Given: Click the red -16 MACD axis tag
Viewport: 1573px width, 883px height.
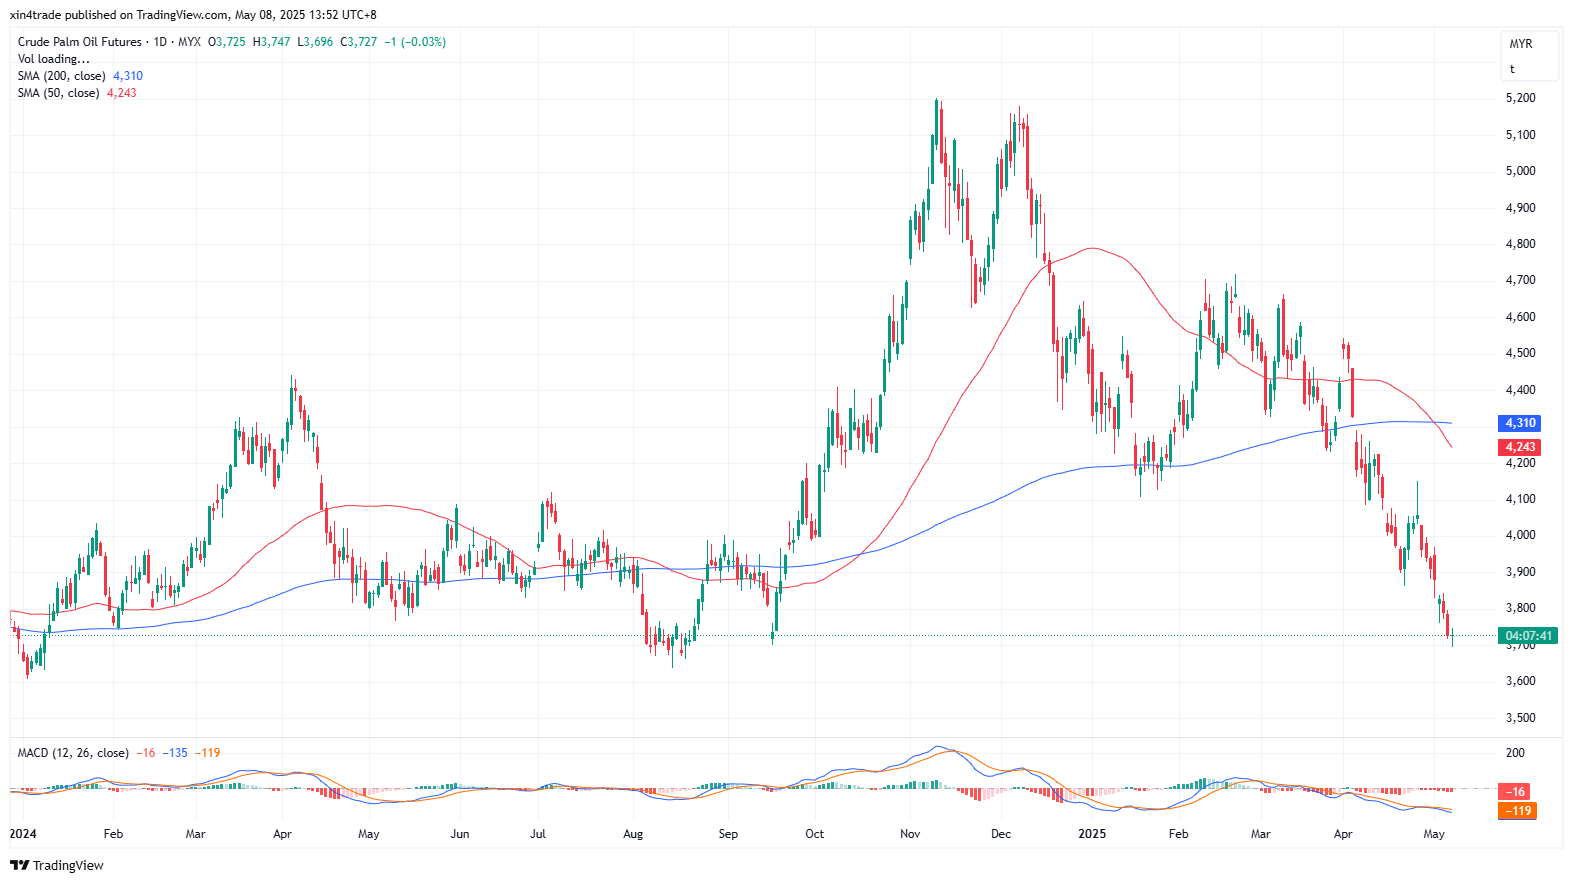Looking at the screenshot, I should [1517, 791].
